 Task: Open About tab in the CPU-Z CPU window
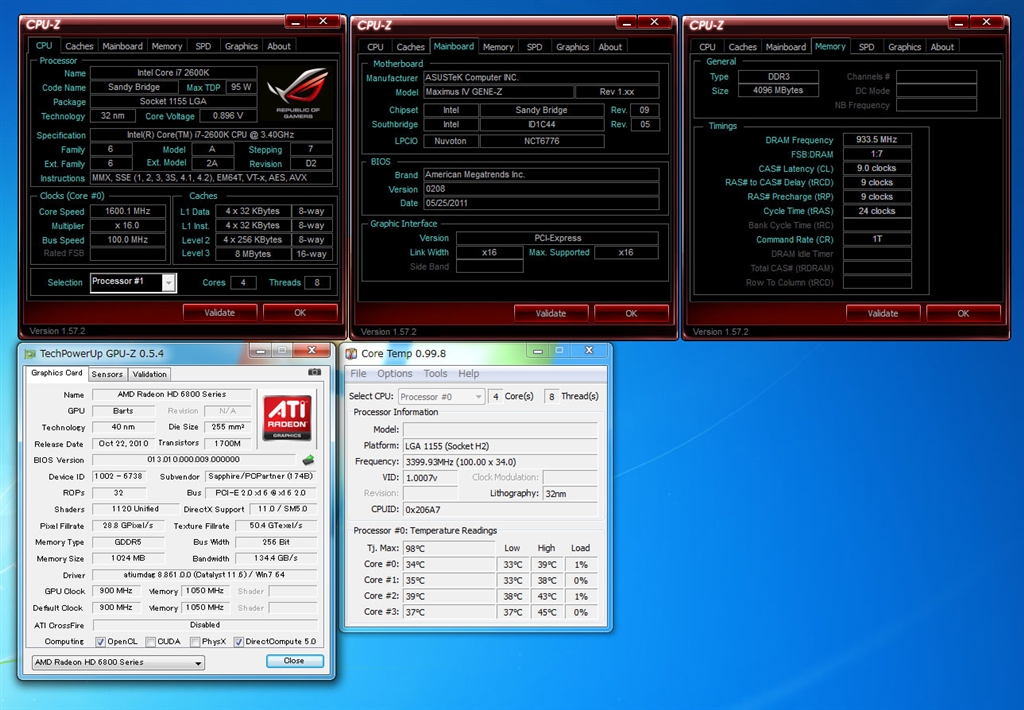point(279,46)
